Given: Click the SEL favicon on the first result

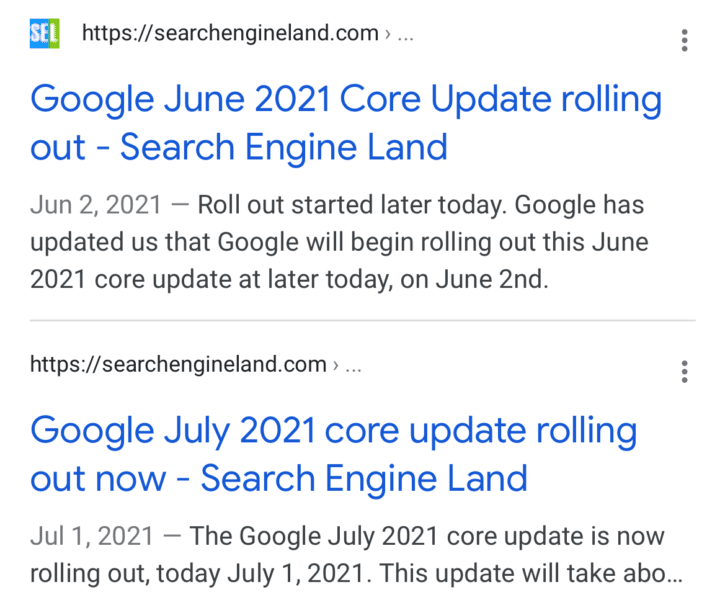Looking at the screenshot, I should pos(44,33).
